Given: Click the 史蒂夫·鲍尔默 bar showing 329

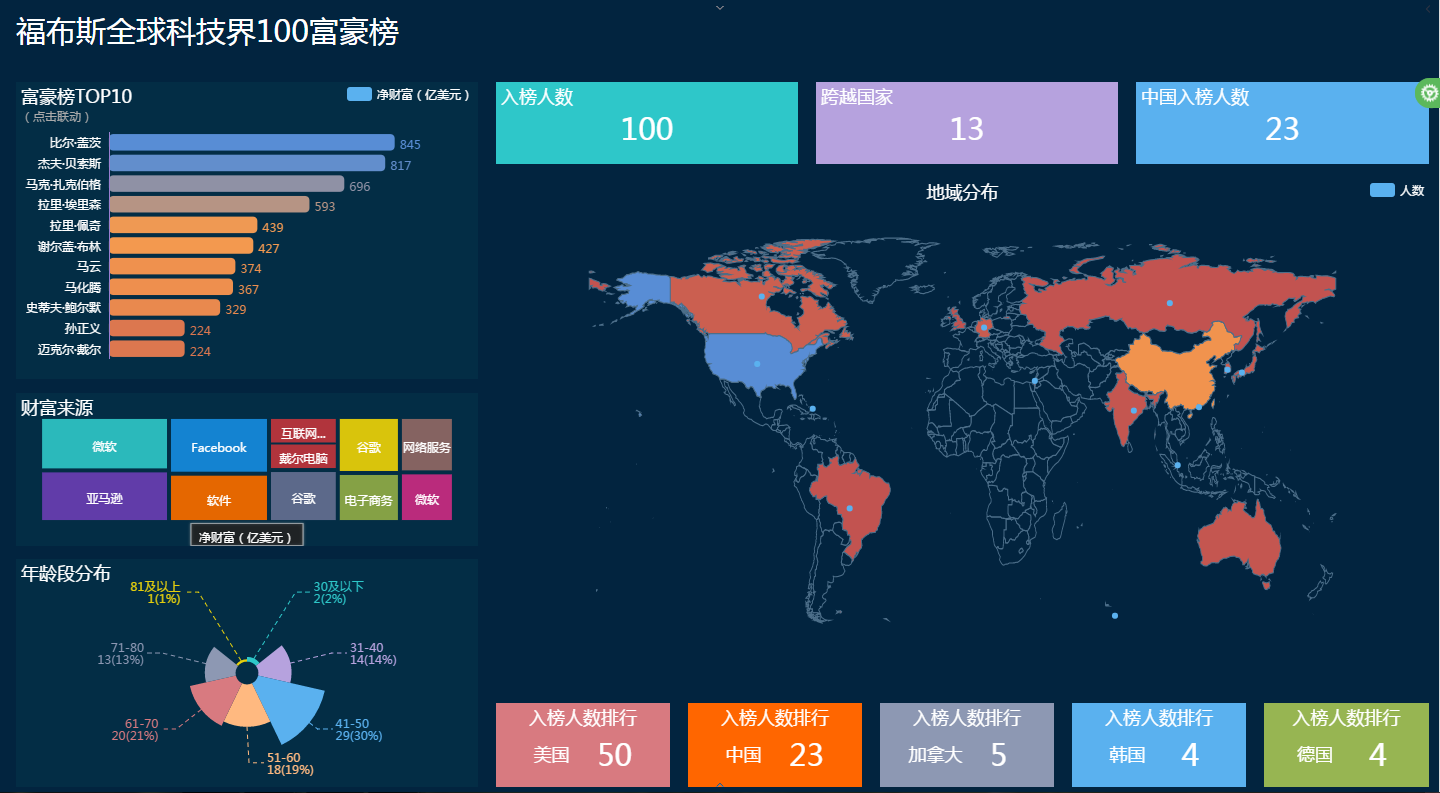Looking at the screenshot, I should [x=165, y=308].
